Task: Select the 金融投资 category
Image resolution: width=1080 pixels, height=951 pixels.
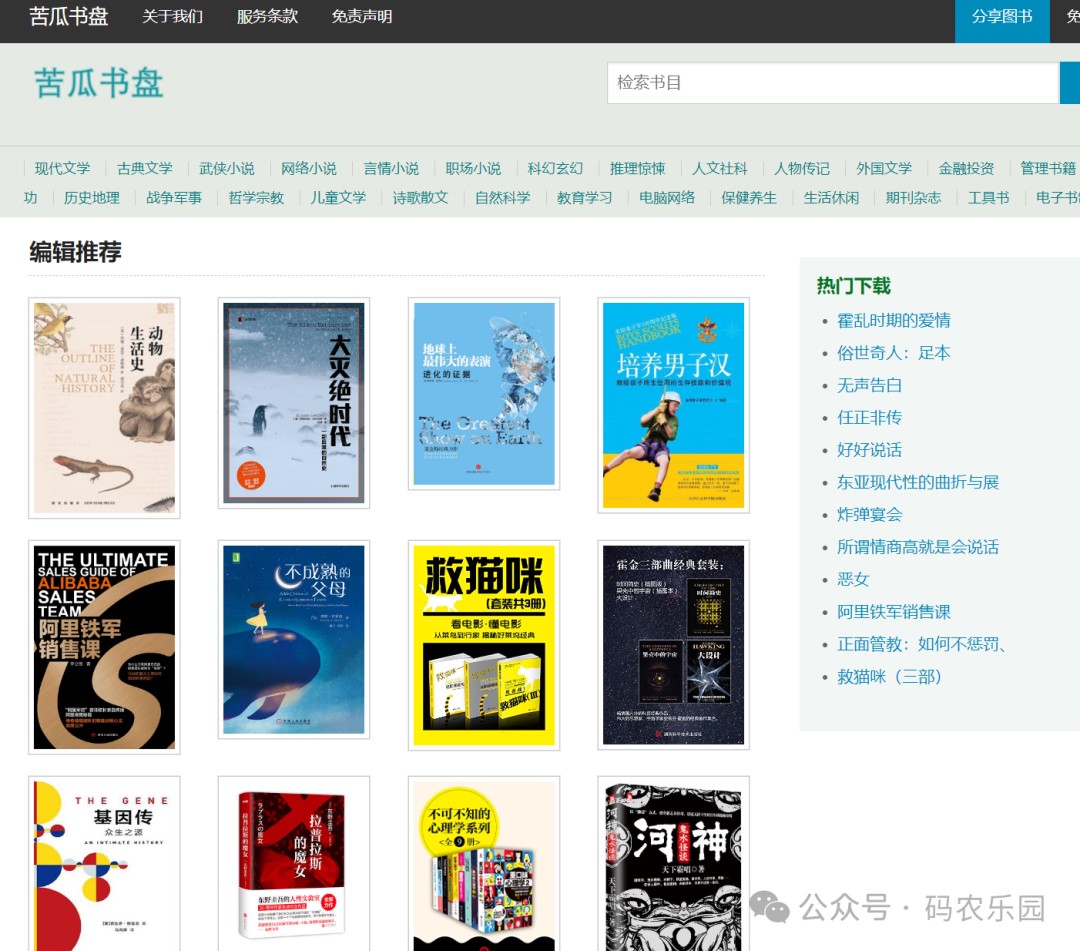Action: click(x=966, y=168)
